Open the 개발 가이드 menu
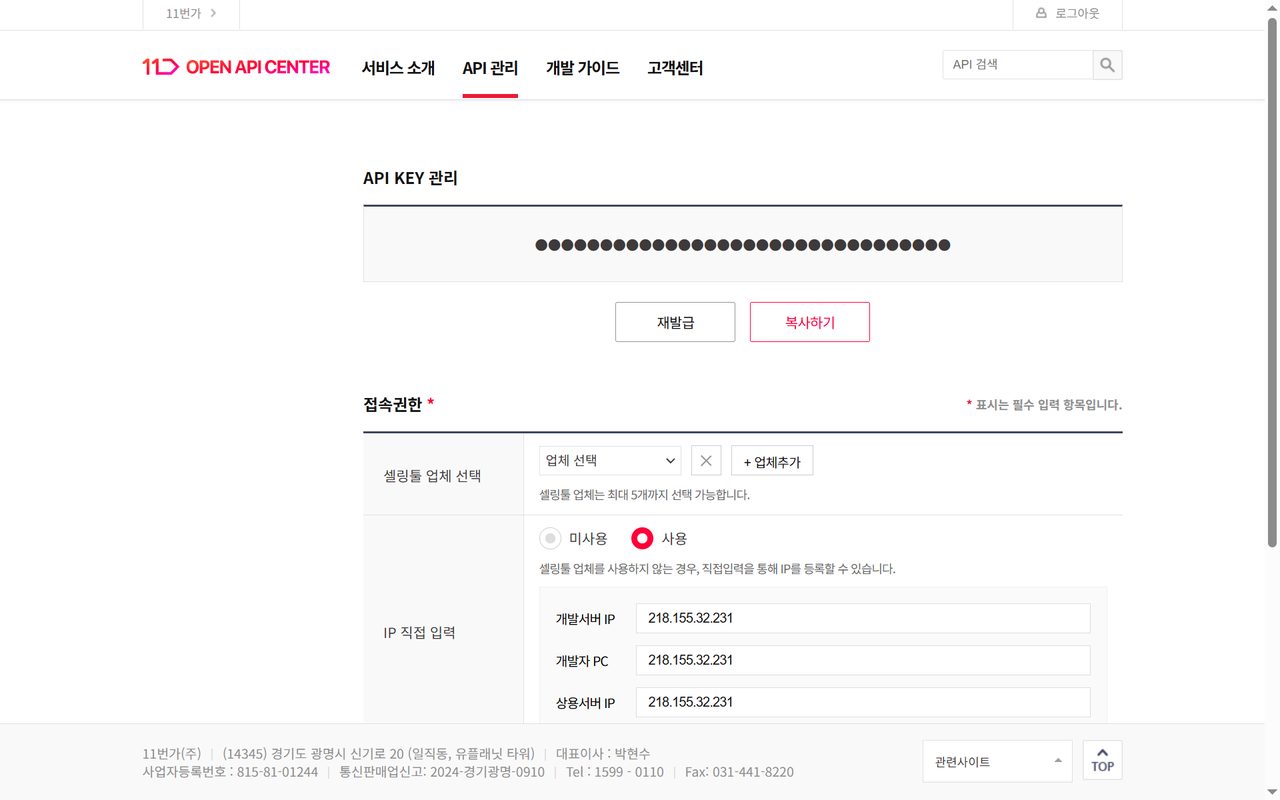 coord(583,68)
